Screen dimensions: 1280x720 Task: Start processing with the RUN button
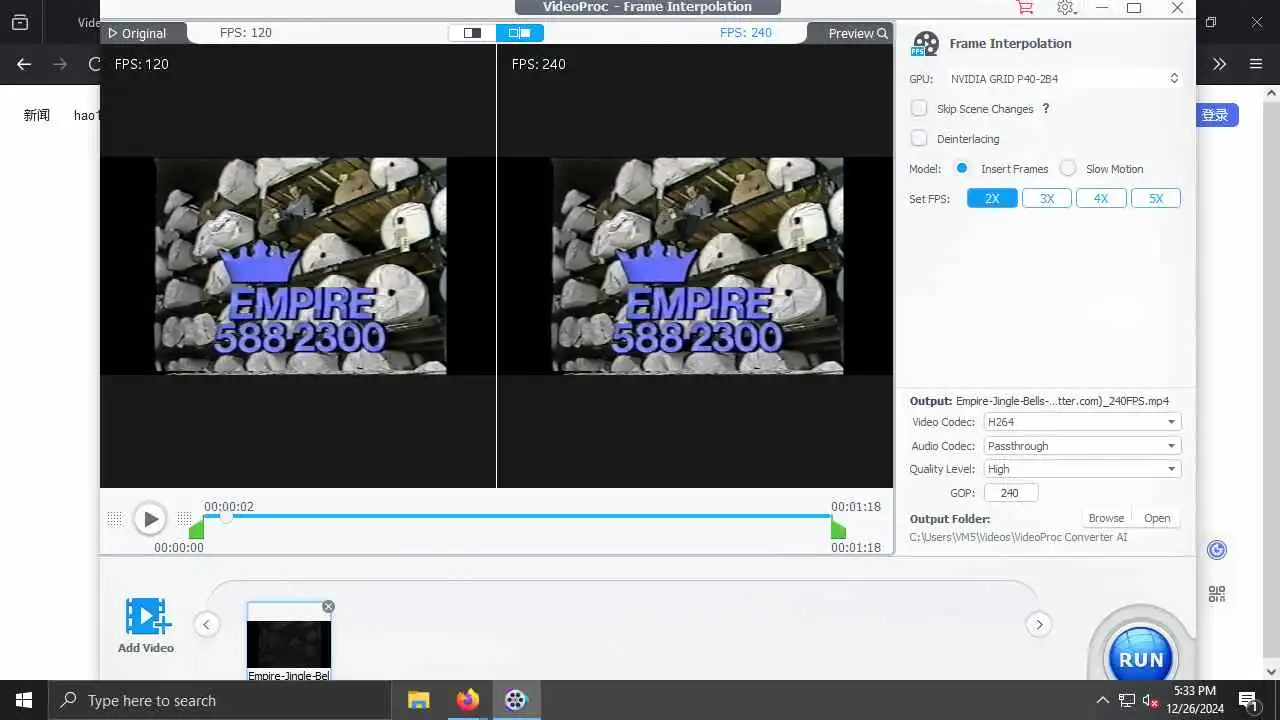[1141, 659]
